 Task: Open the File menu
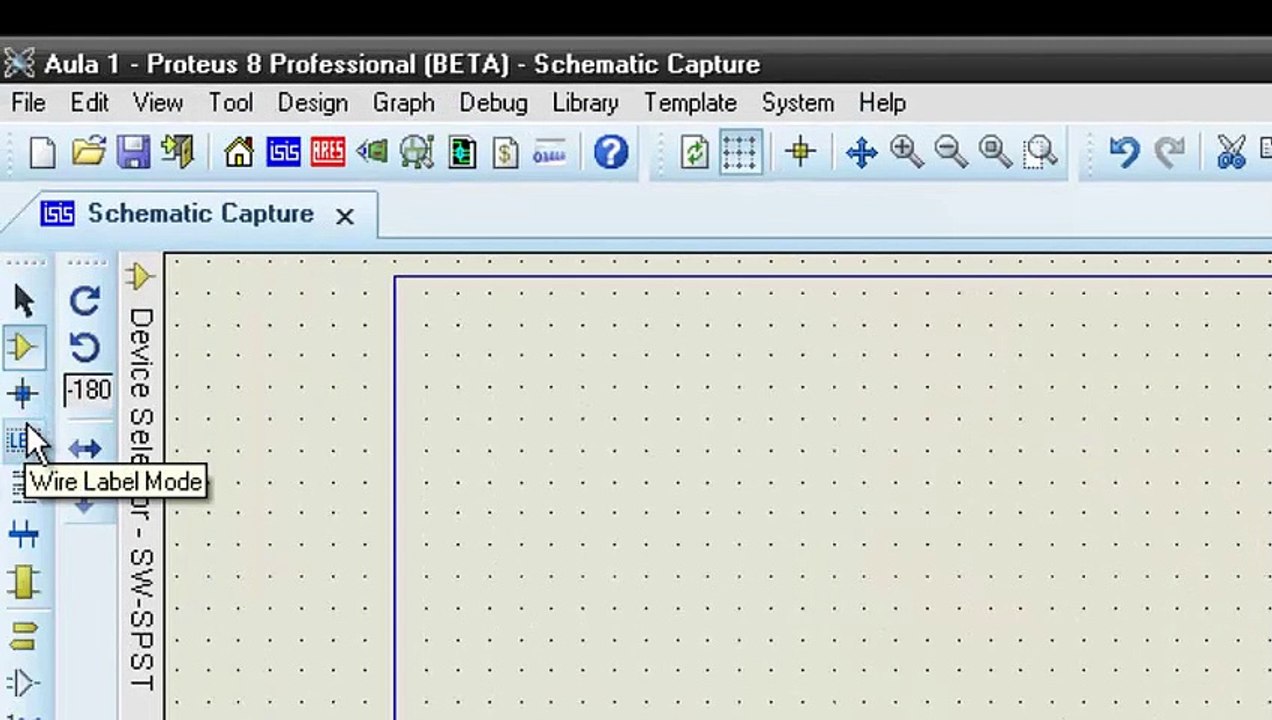coord(28,103)
